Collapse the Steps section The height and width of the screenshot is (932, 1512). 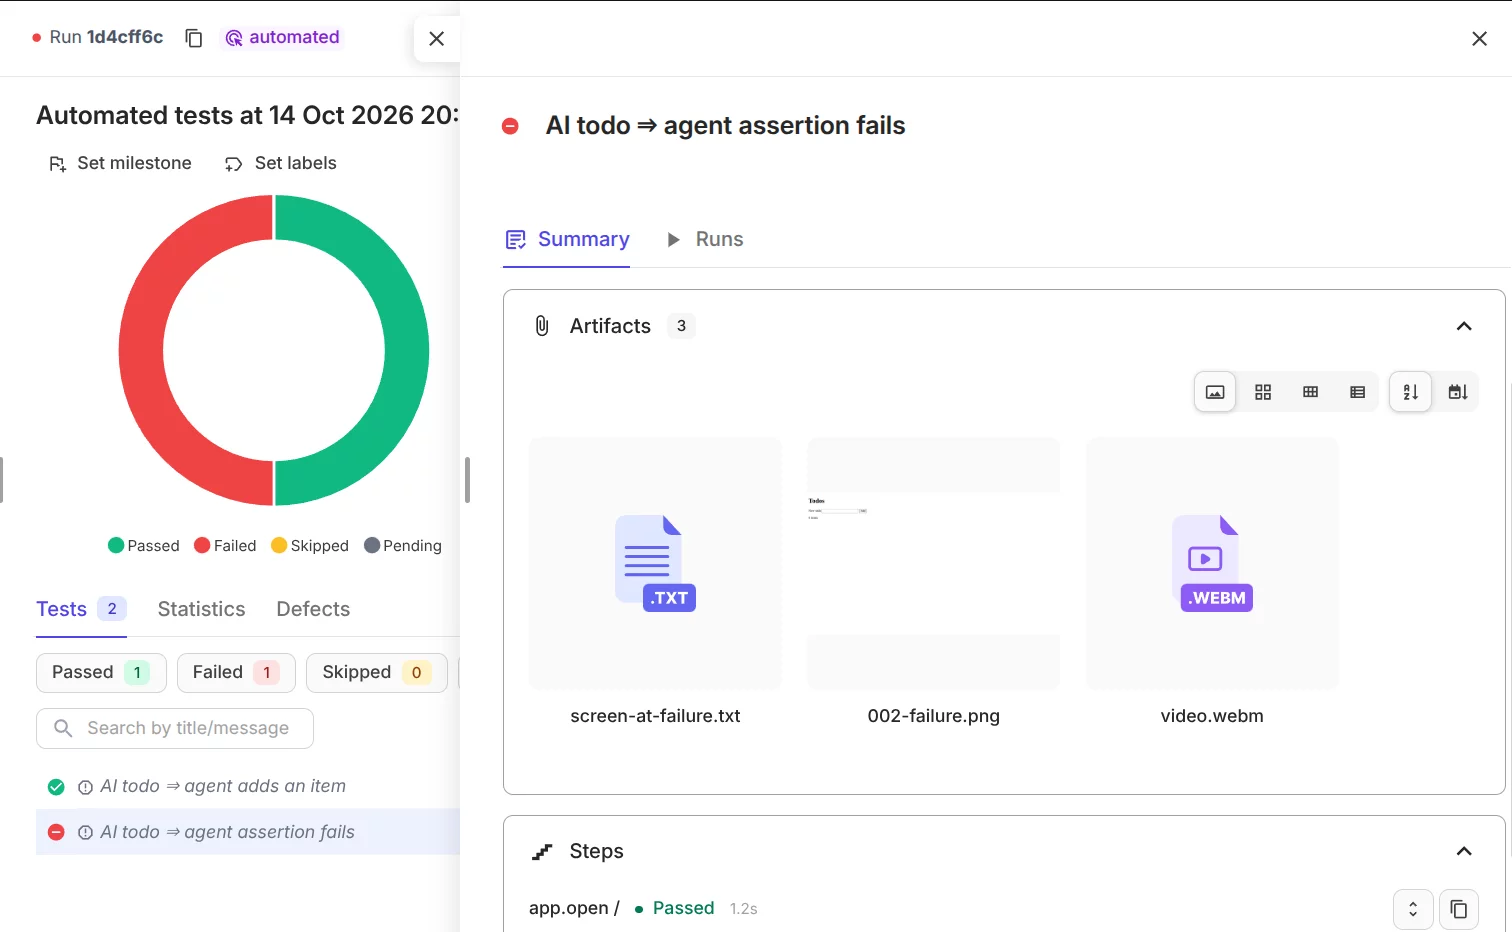point(1464,851)
